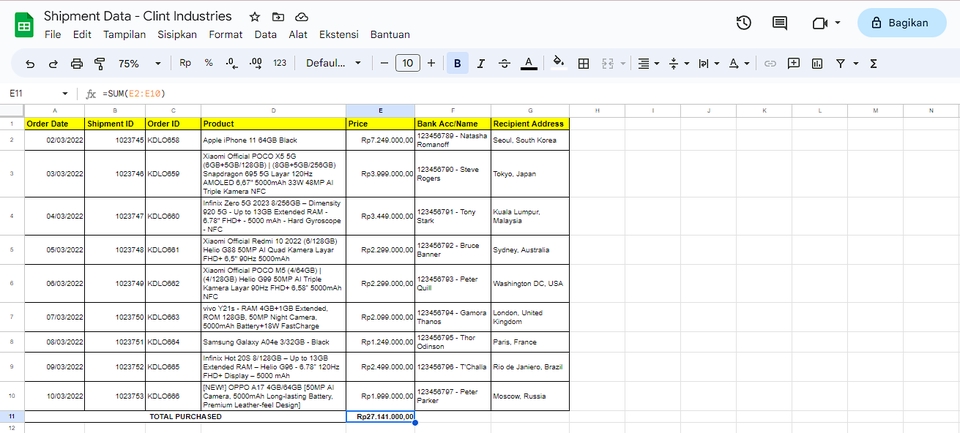
Task: Activate the paint format tool
Action: point(100,64)
